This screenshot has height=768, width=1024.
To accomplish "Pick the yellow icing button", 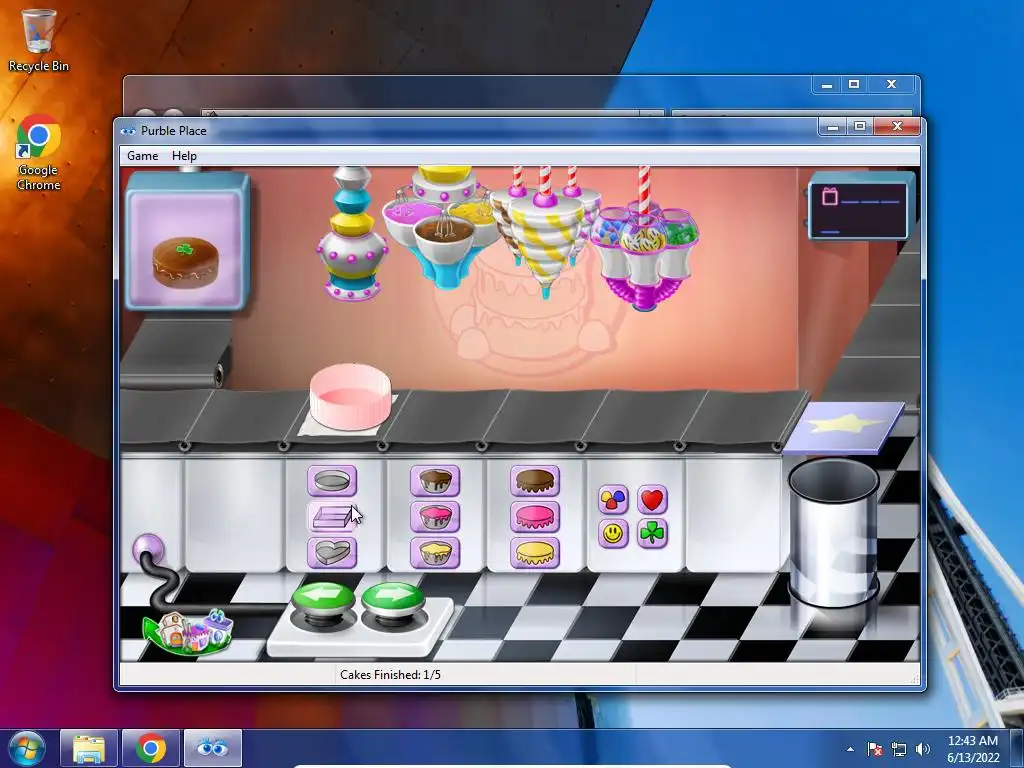I will tap(535, 552).
